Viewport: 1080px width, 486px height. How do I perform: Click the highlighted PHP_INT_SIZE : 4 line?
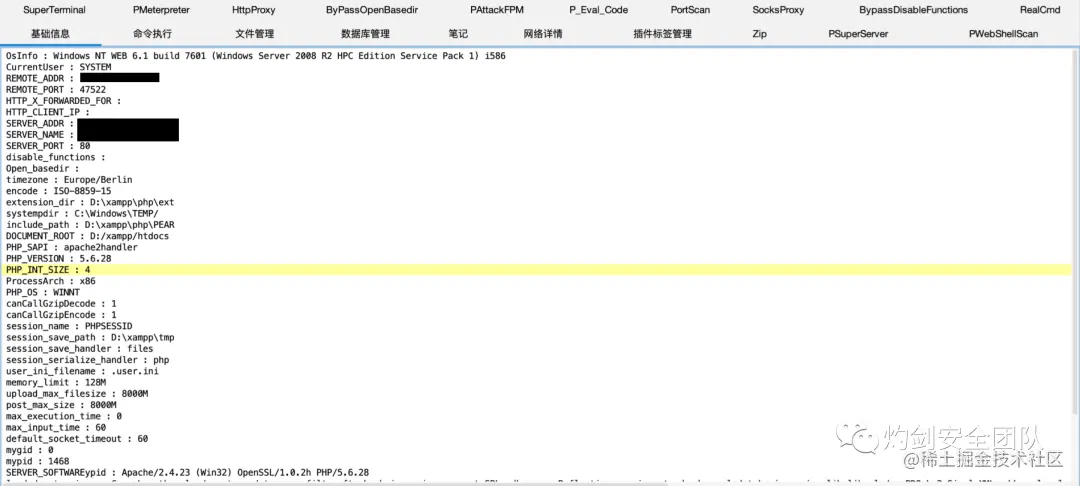pos(539,270)
